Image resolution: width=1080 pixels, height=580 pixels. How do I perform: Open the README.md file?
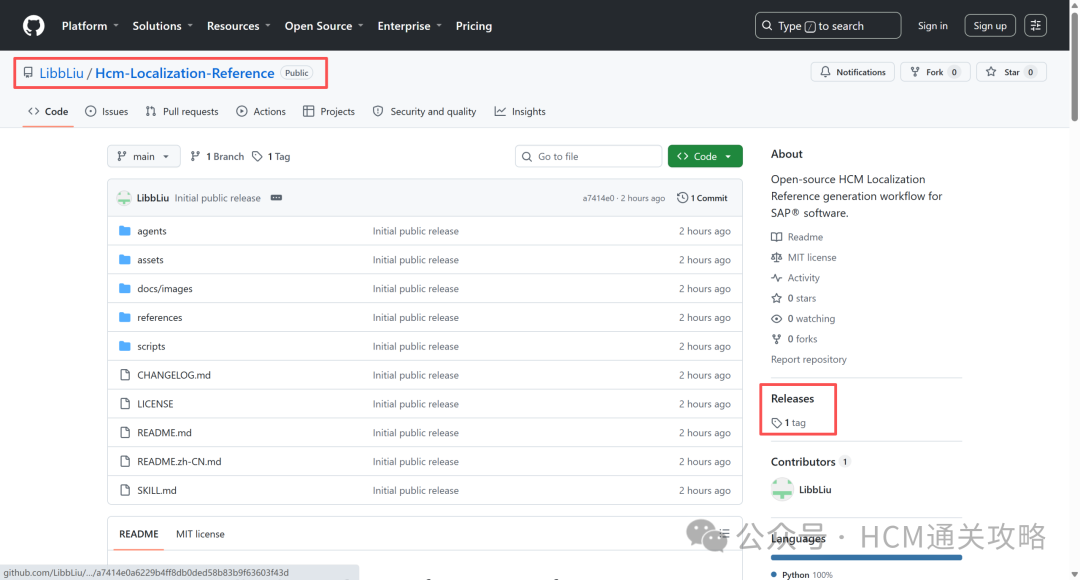[164, 433]
